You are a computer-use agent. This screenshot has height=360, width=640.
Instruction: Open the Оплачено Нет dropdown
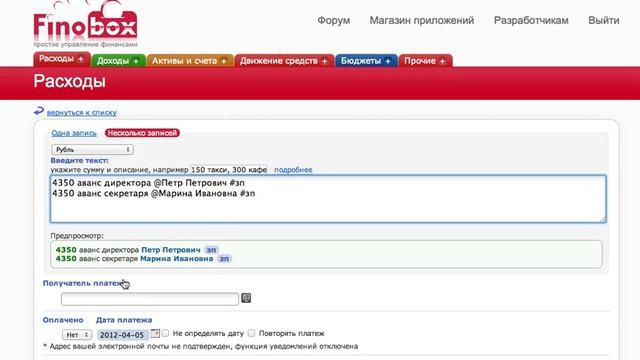77,335
